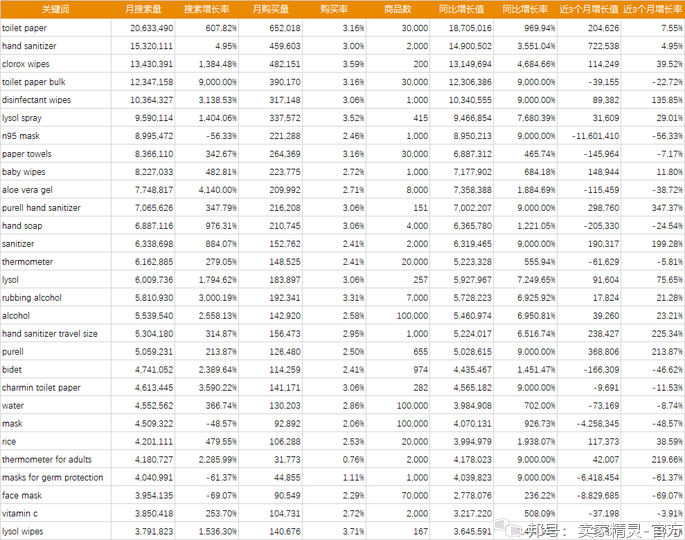Viewport: 685px width, 540px height.
Task: Click the 月搜索量 column header
Action: [x=143, y=9]
